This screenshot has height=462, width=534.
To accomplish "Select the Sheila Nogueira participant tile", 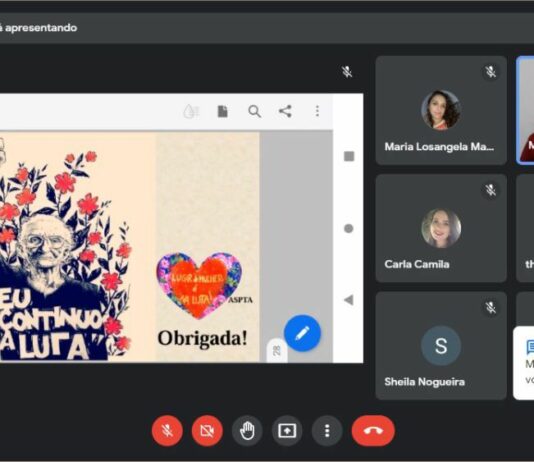I will [441, 346].
